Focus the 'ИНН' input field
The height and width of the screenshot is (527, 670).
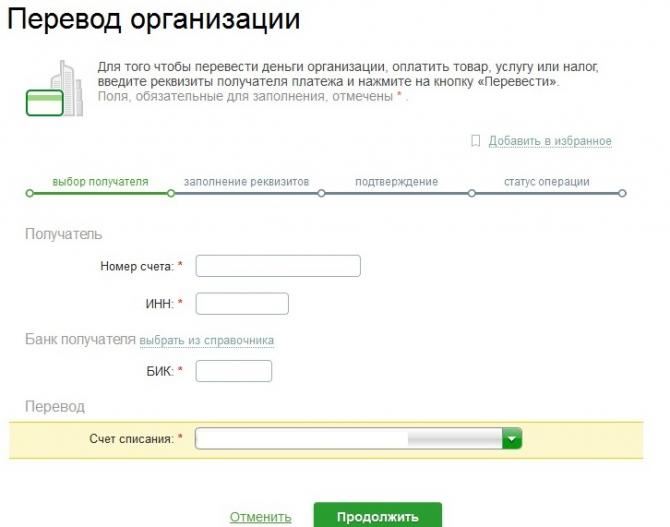pyautogui.click(x=242, y=303)
